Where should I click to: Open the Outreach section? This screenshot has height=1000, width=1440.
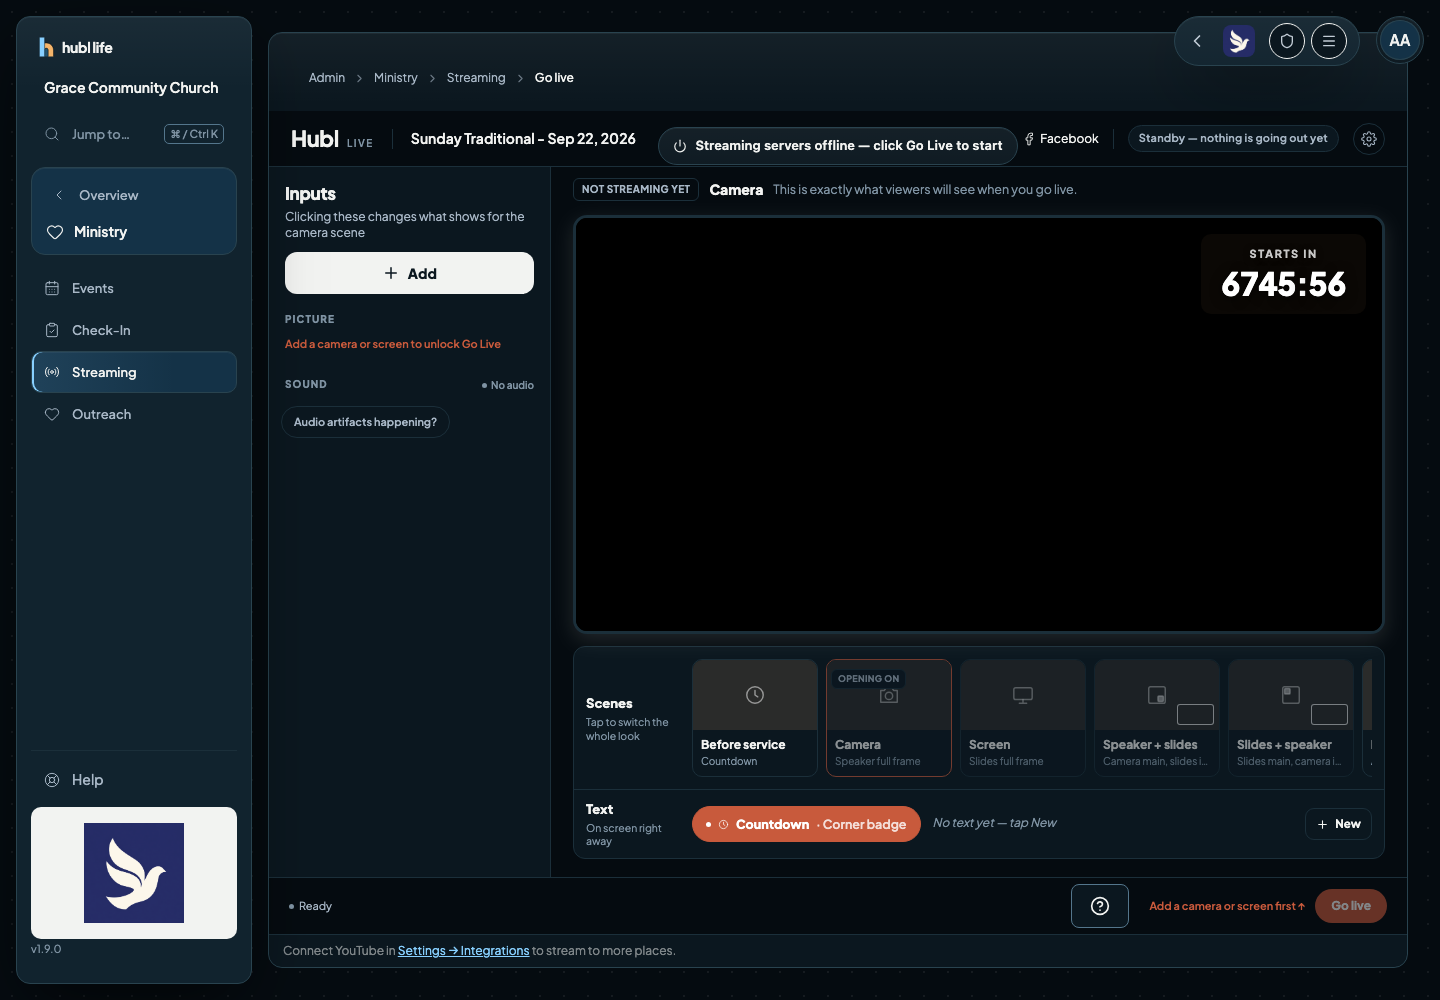tap(134, 414)
